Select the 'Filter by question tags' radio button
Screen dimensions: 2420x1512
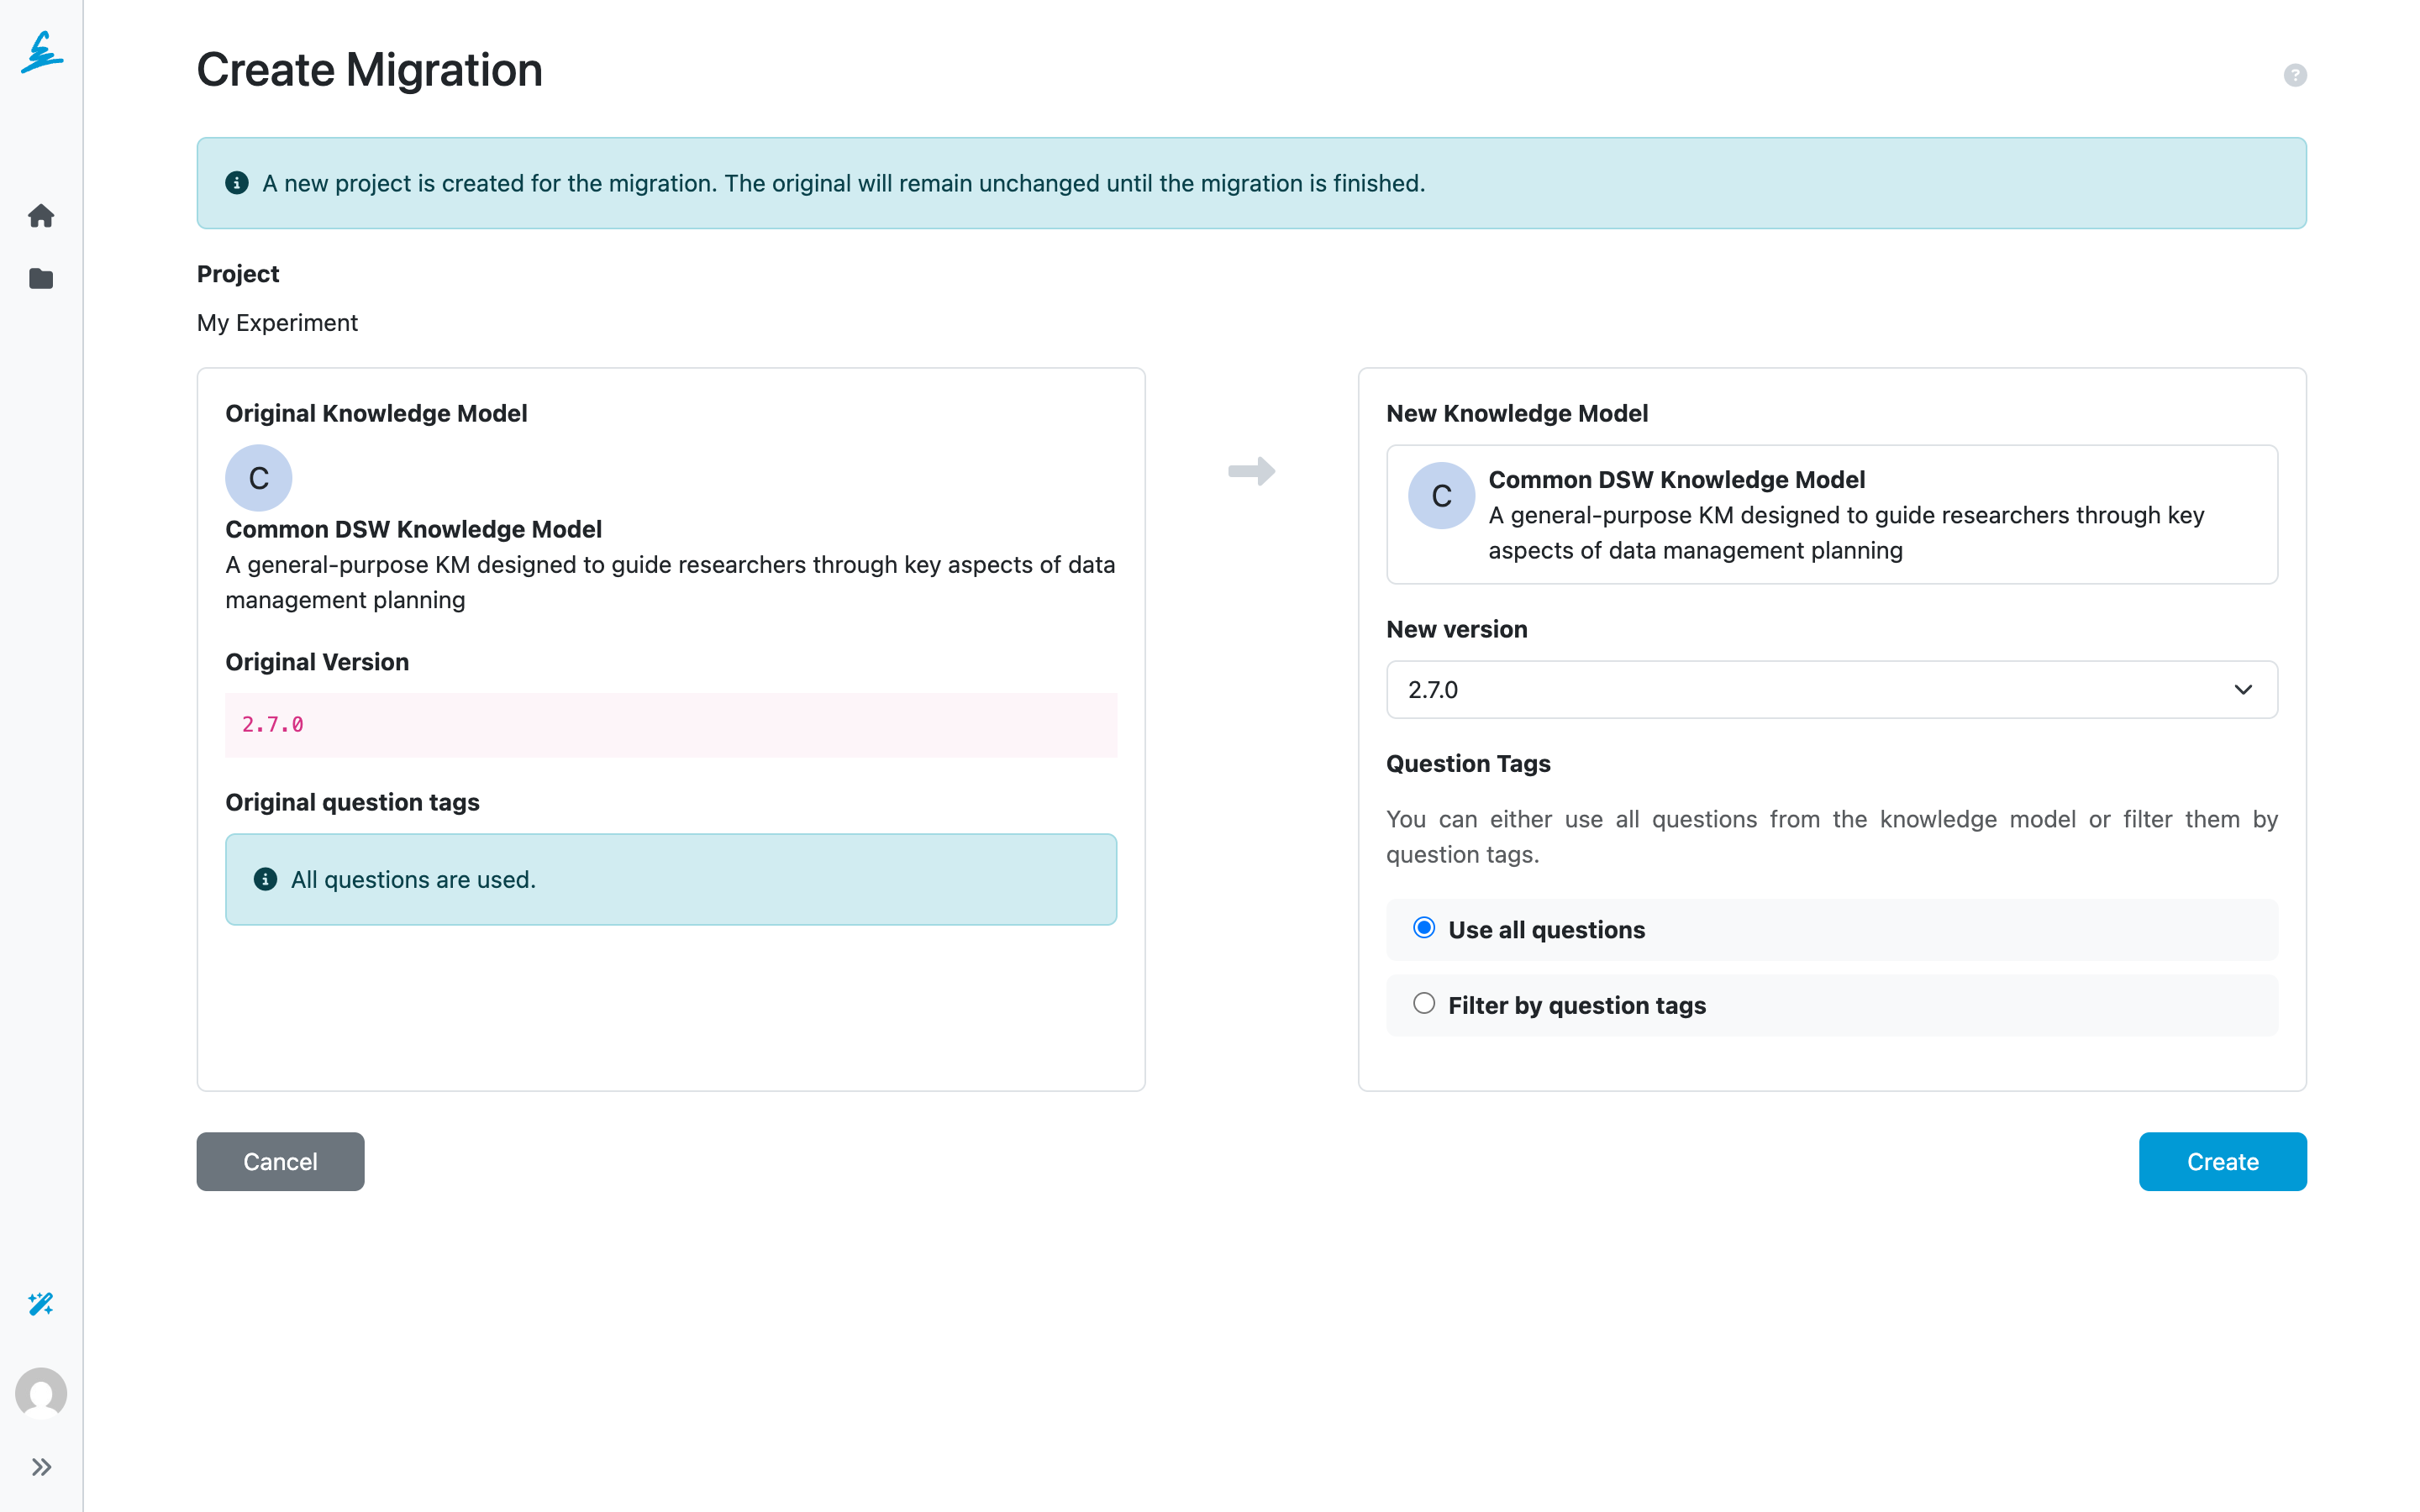tap(1423, 1003)
